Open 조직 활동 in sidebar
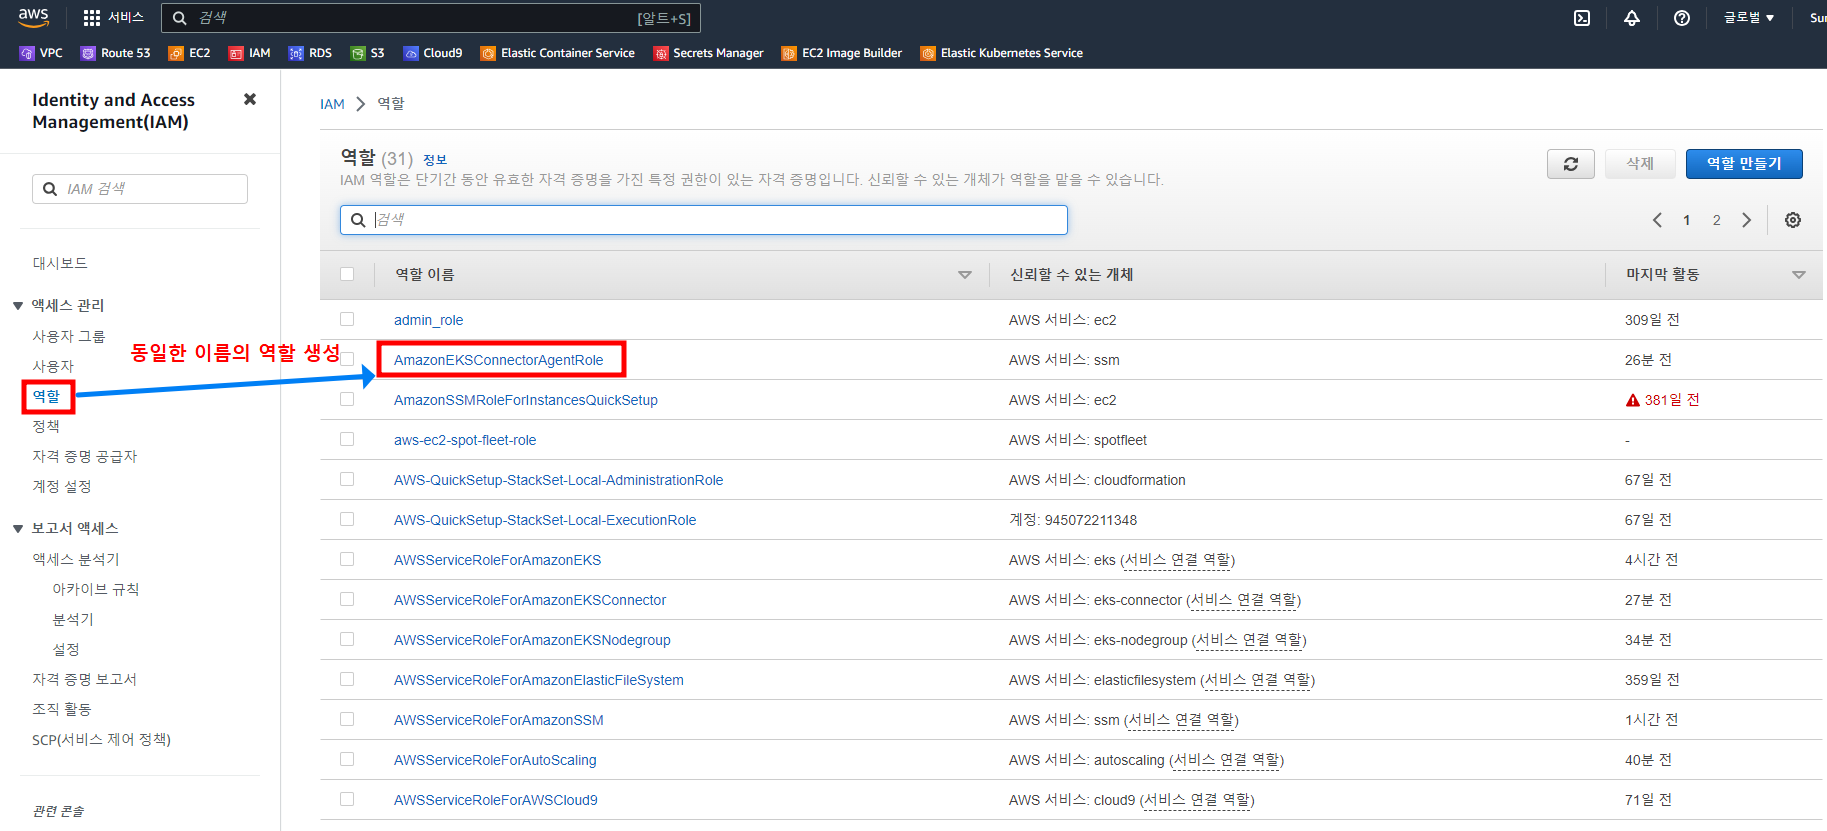Image resolution: width=1827 pixels, height=831 pixels. (62, 709)
